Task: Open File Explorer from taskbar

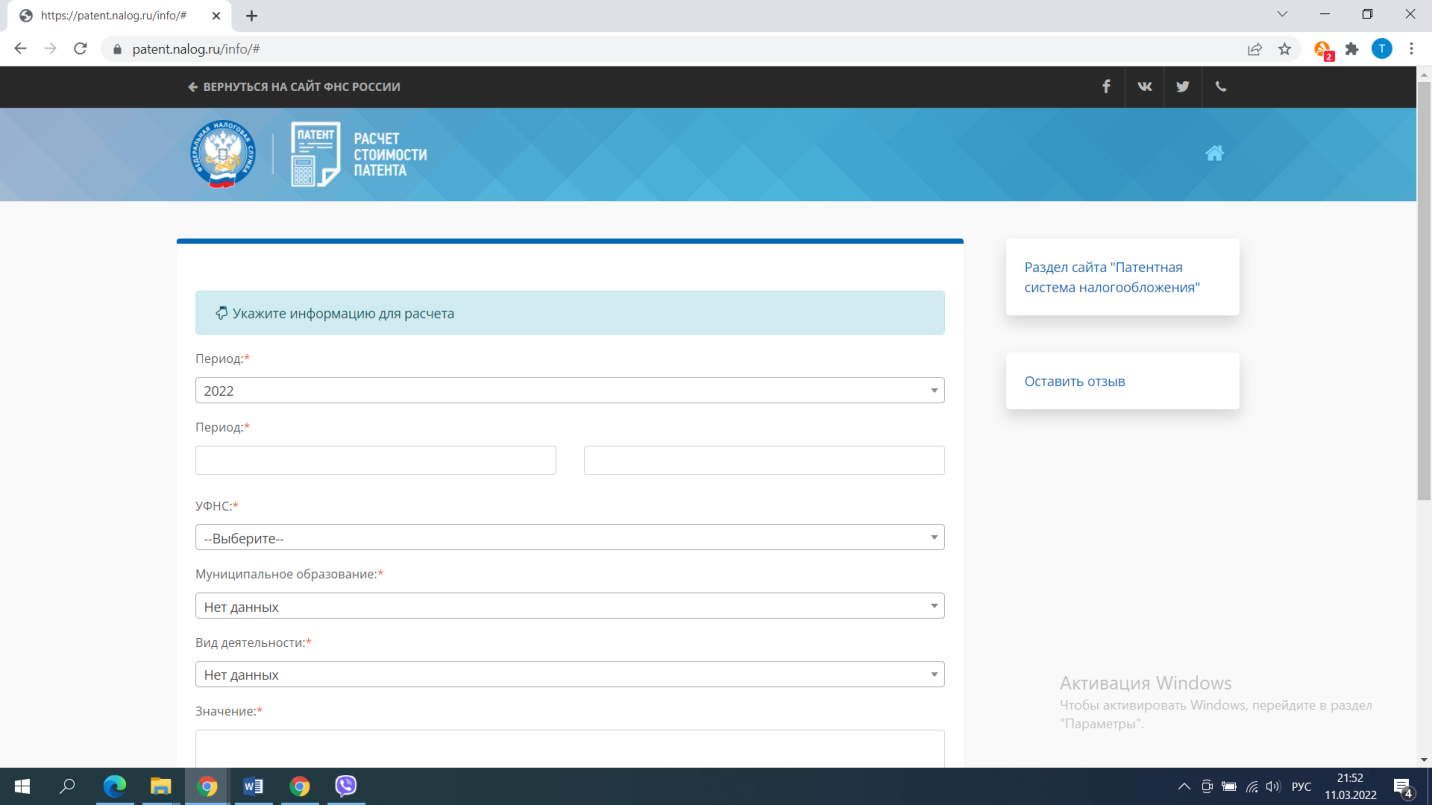Action: [161, 786]
